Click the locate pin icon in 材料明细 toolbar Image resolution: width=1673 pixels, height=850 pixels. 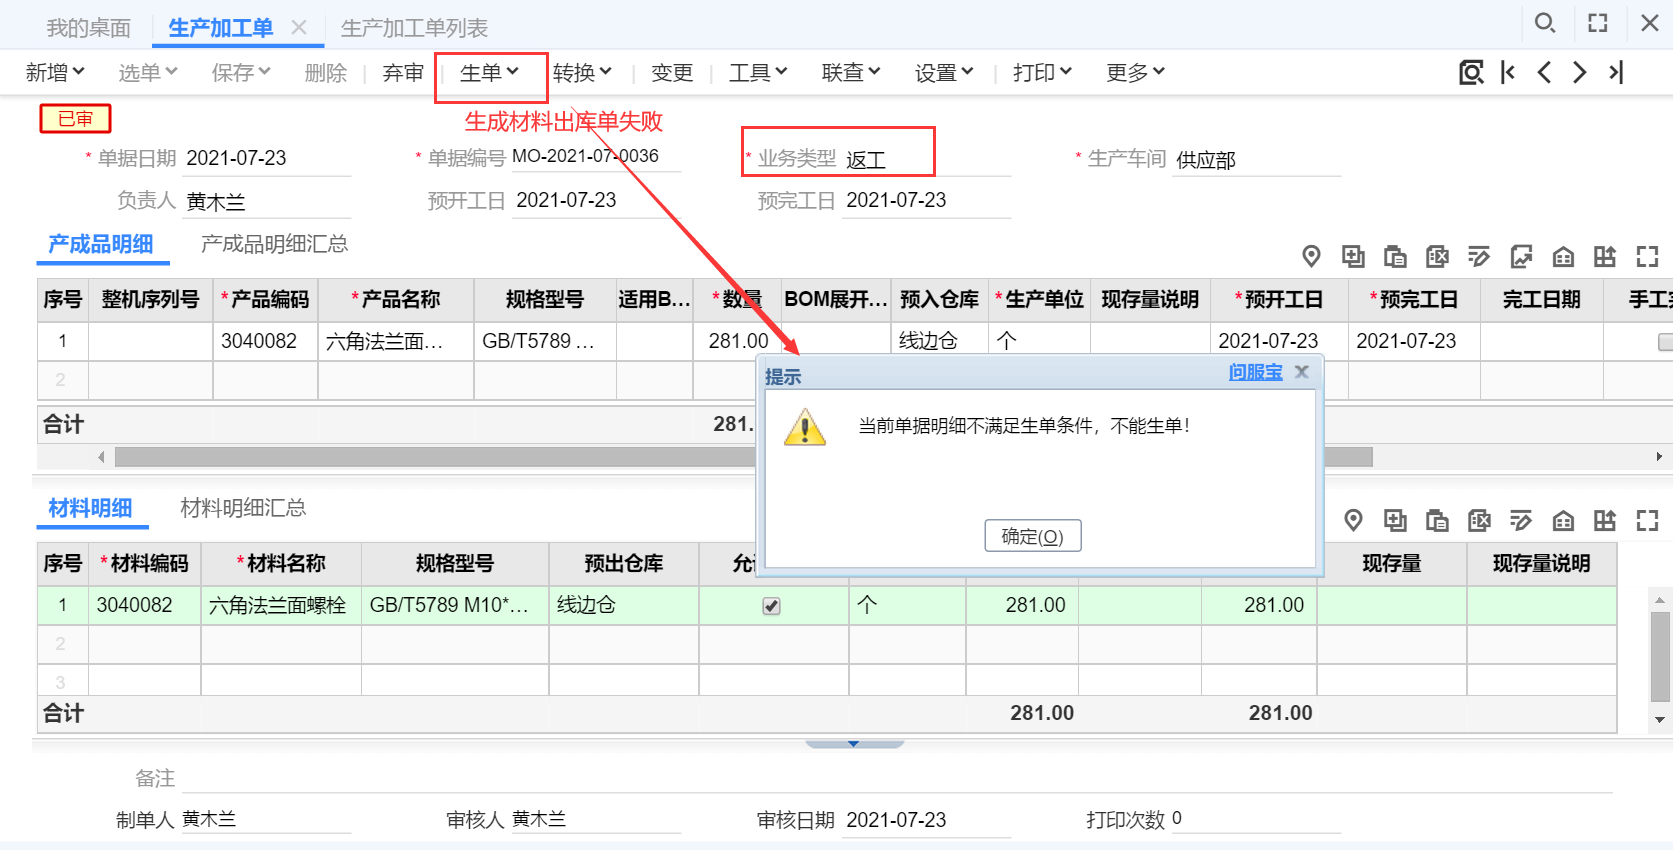[1353, 520]
